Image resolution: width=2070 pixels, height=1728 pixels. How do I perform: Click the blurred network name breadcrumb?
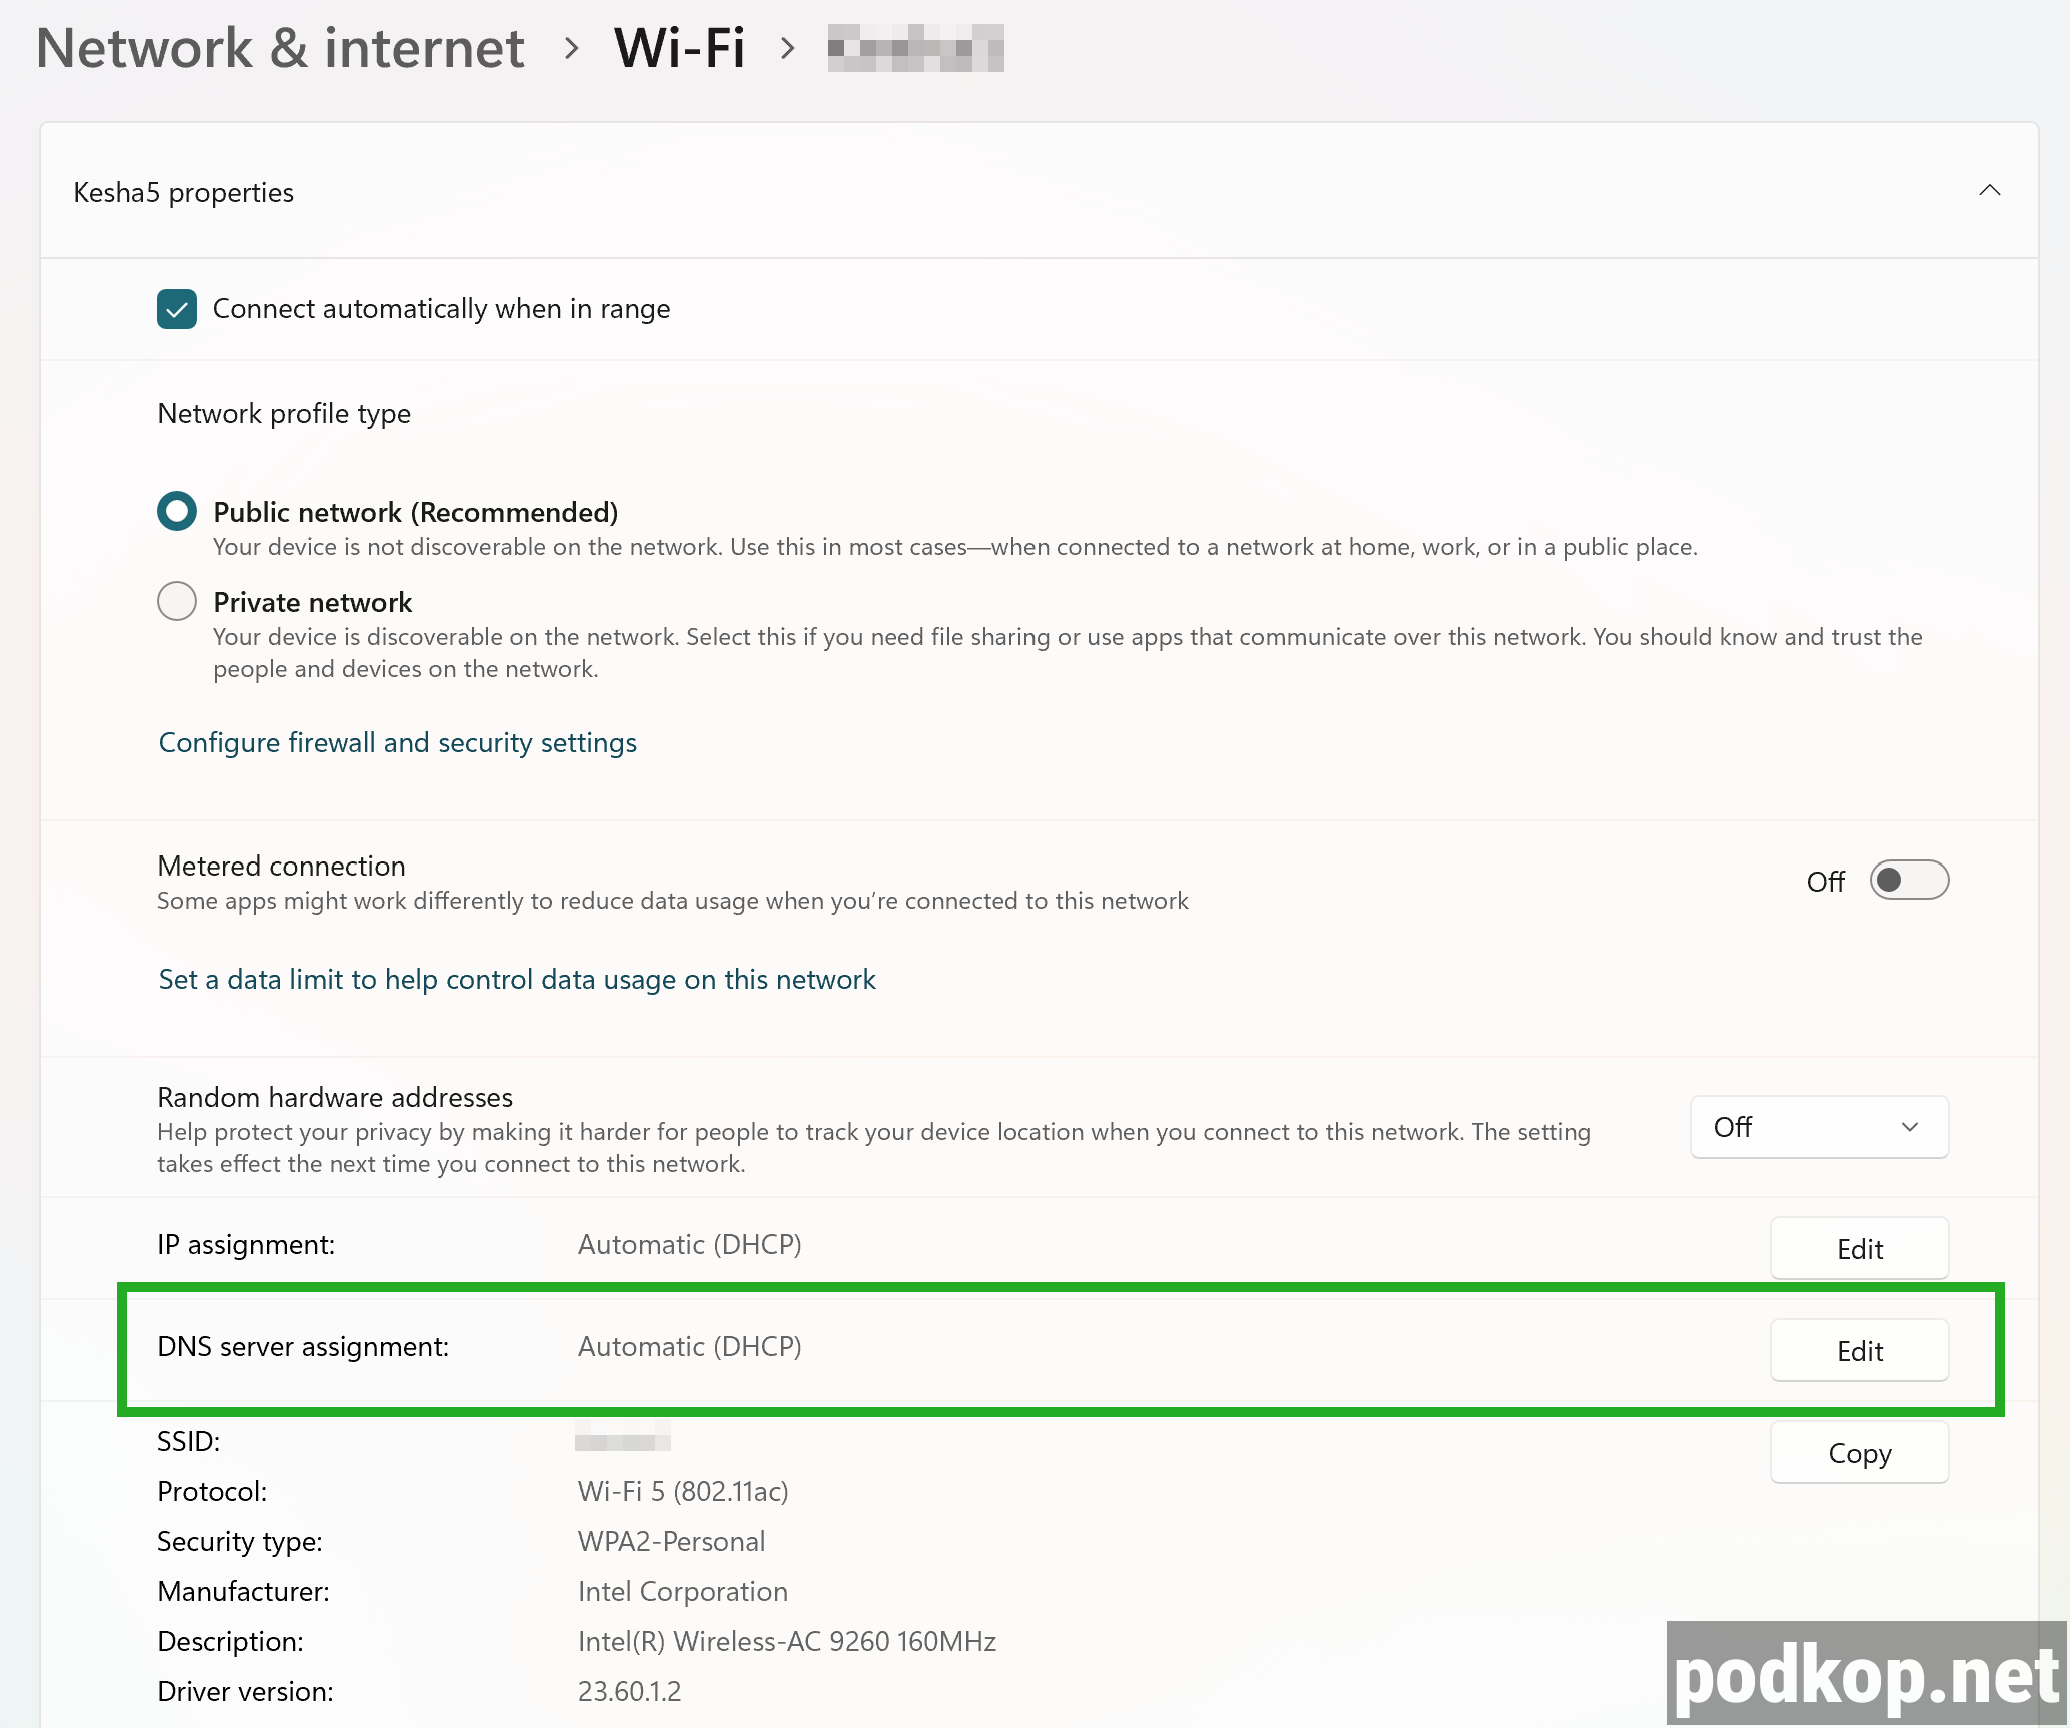[x=915, y=48]
